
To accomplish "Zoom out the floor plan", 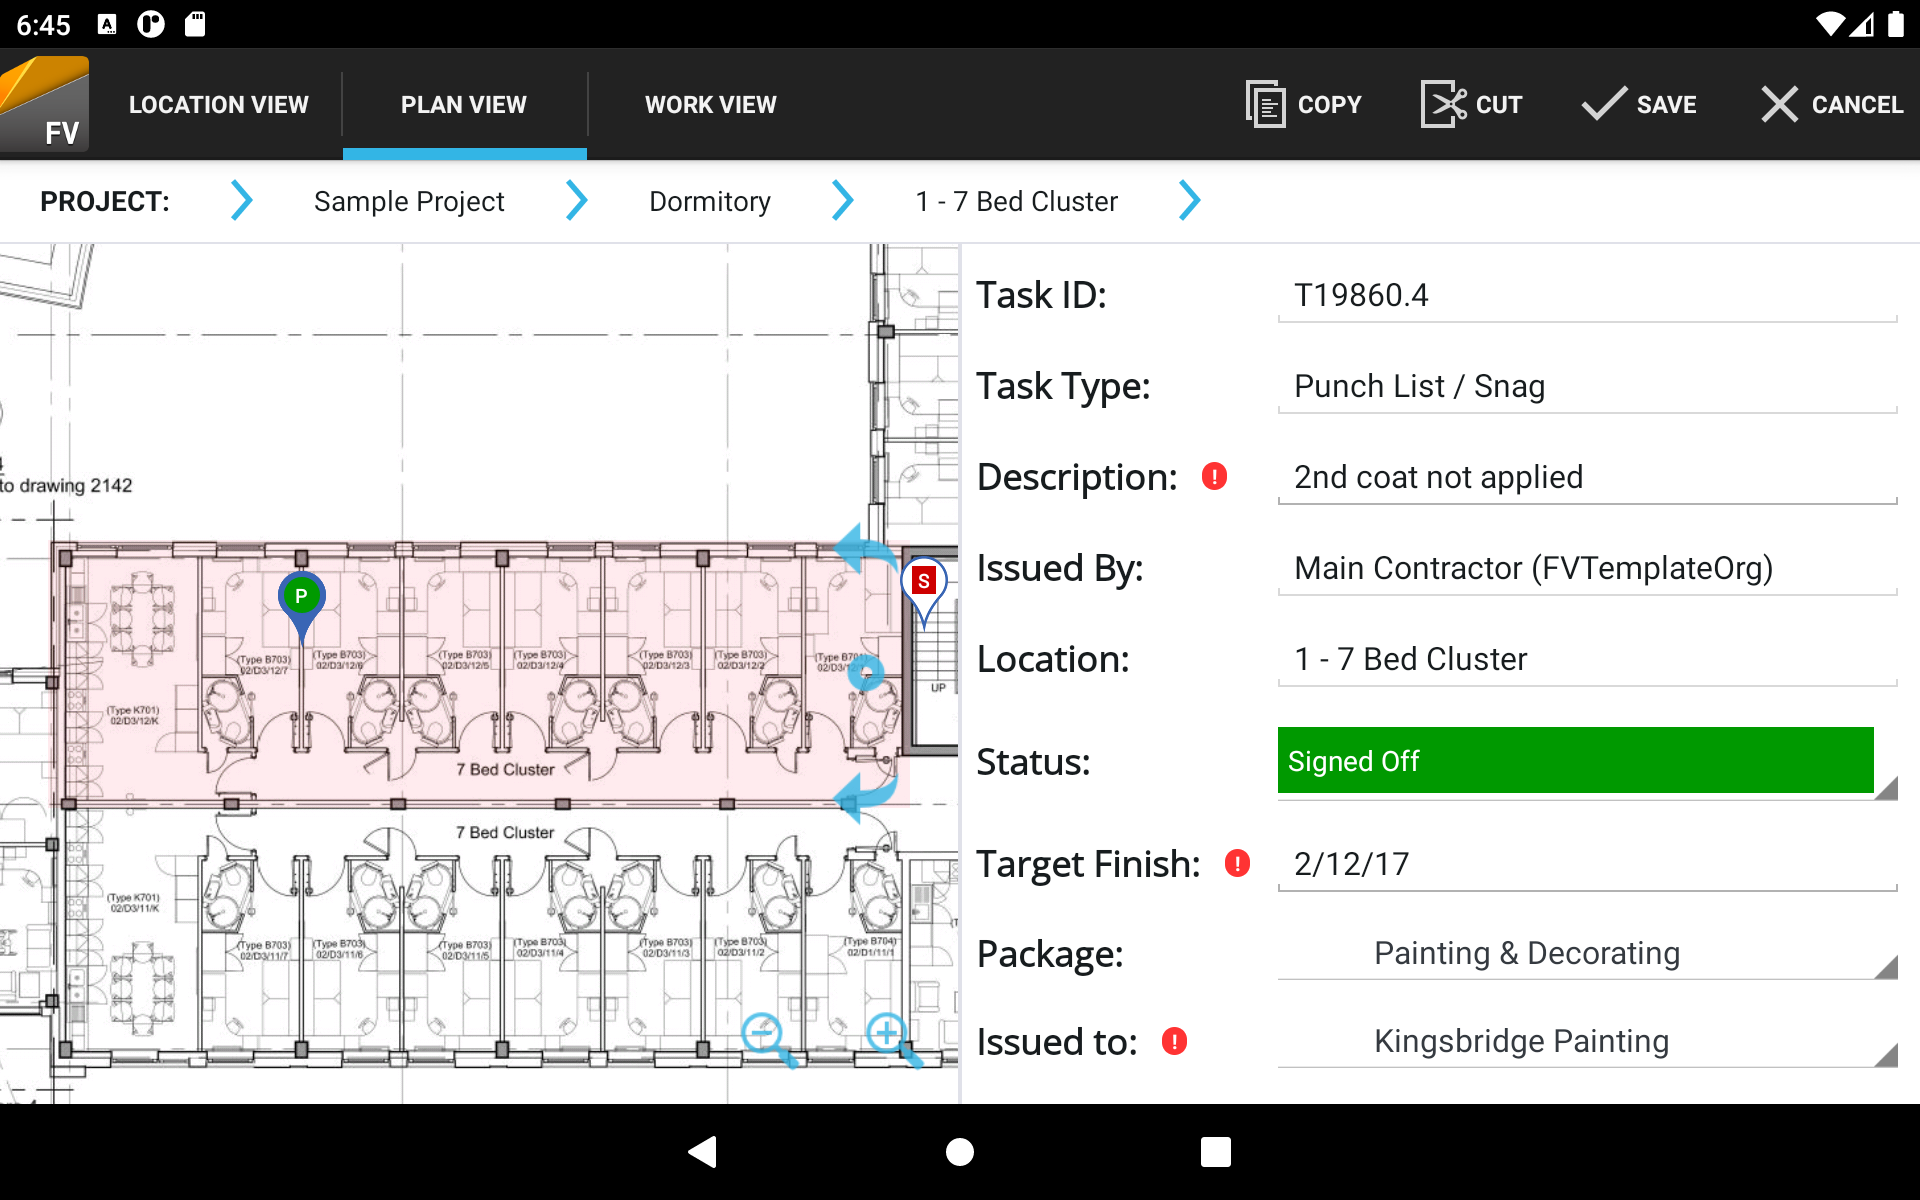I will point(768,1040).
